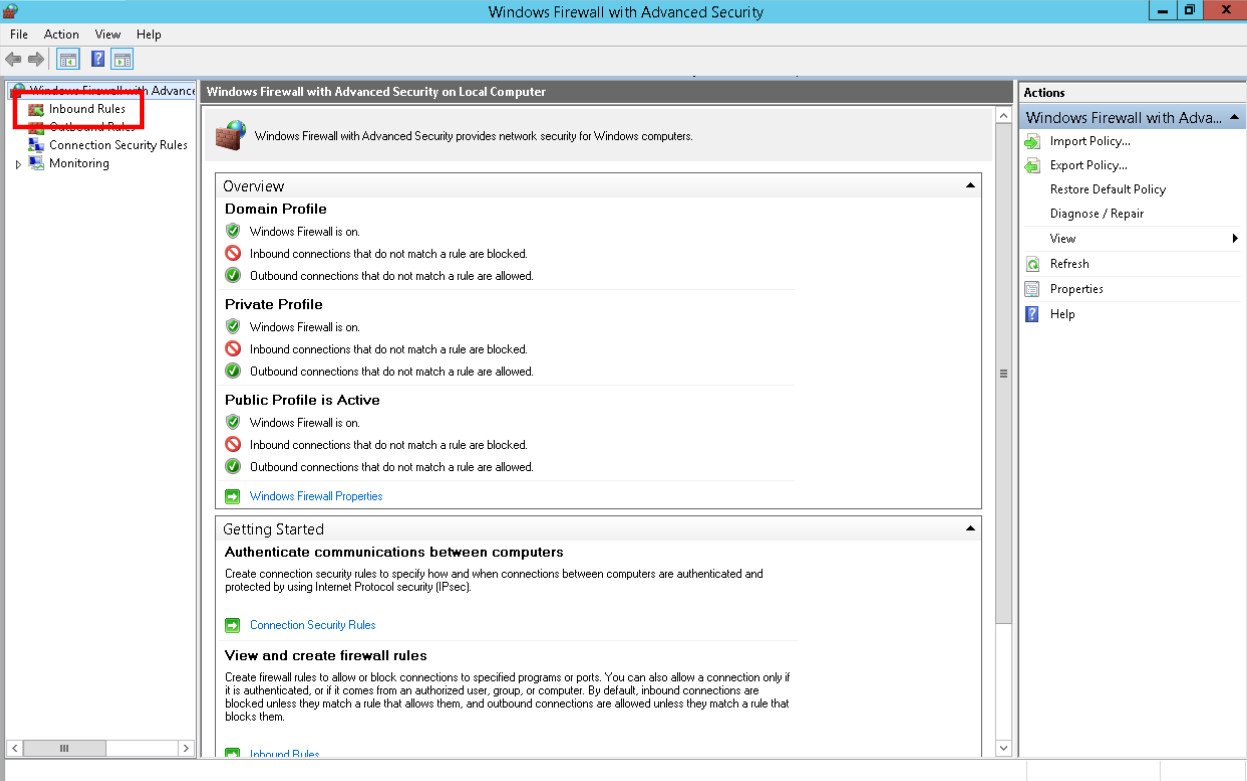Click the Connection Security Rules tree icon
The image size is (1247, 781).
(x=36, y=145)
